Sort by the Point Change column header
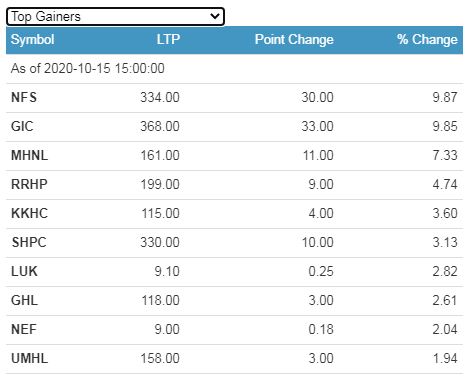 [x=294, y=40]
